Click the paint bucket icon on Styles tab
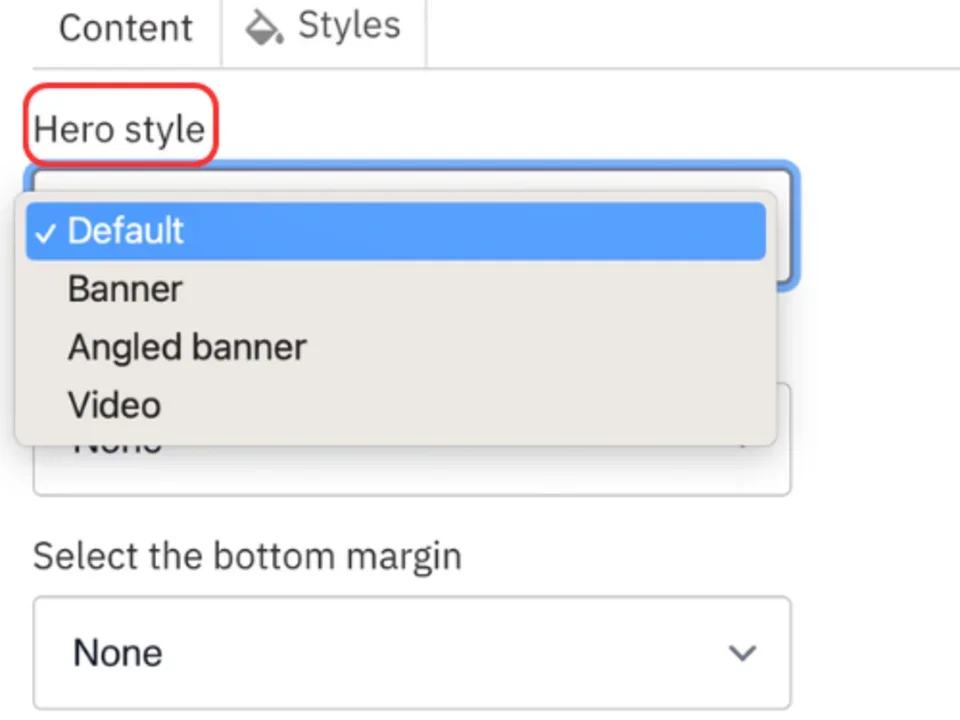The width and height of the screenshot is (960, 720). tap(262, 27)
